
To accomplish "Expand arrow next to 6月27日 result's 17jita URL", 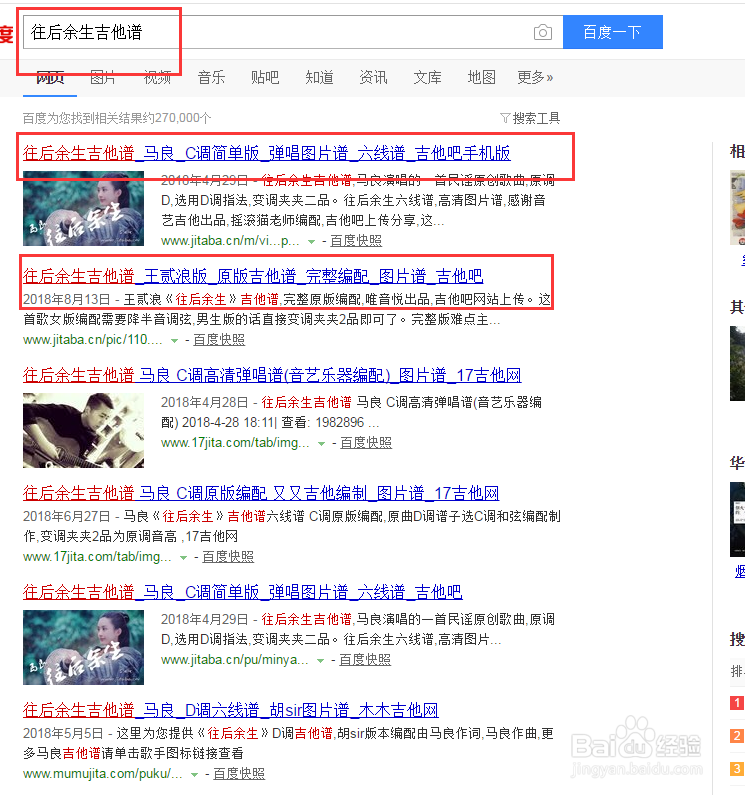I will pos(183,558).
